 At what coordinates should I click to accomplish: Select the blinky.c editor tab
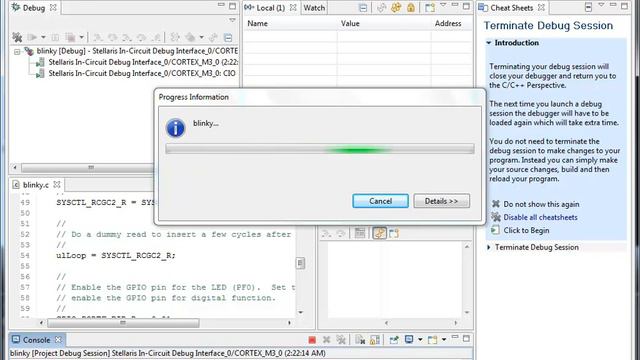point(36,185)
